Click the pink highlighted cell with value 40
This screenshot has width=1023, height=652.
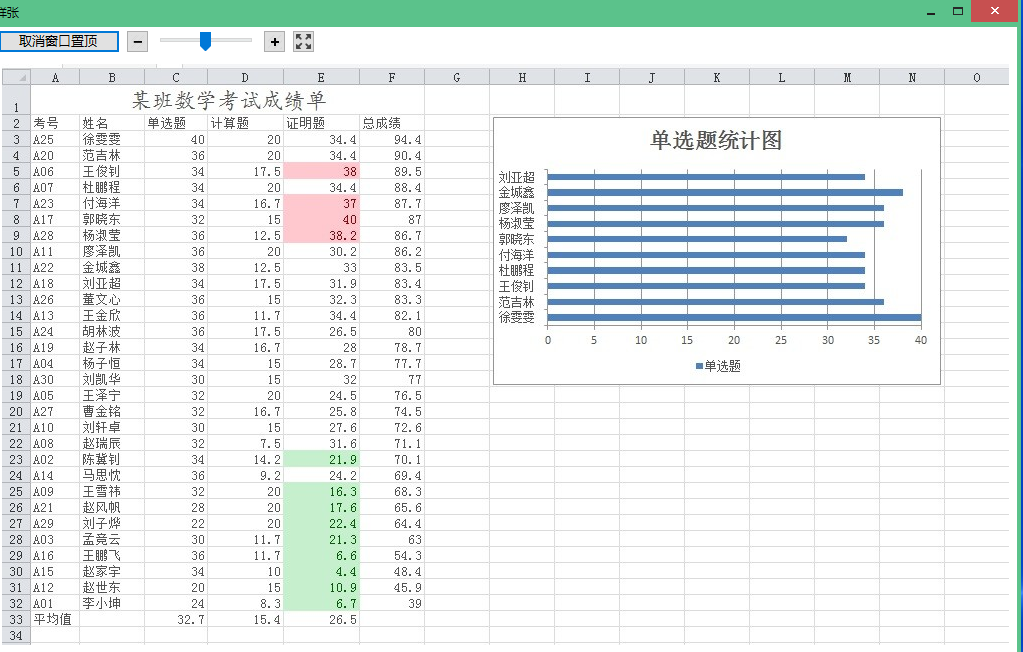[321, 219]
